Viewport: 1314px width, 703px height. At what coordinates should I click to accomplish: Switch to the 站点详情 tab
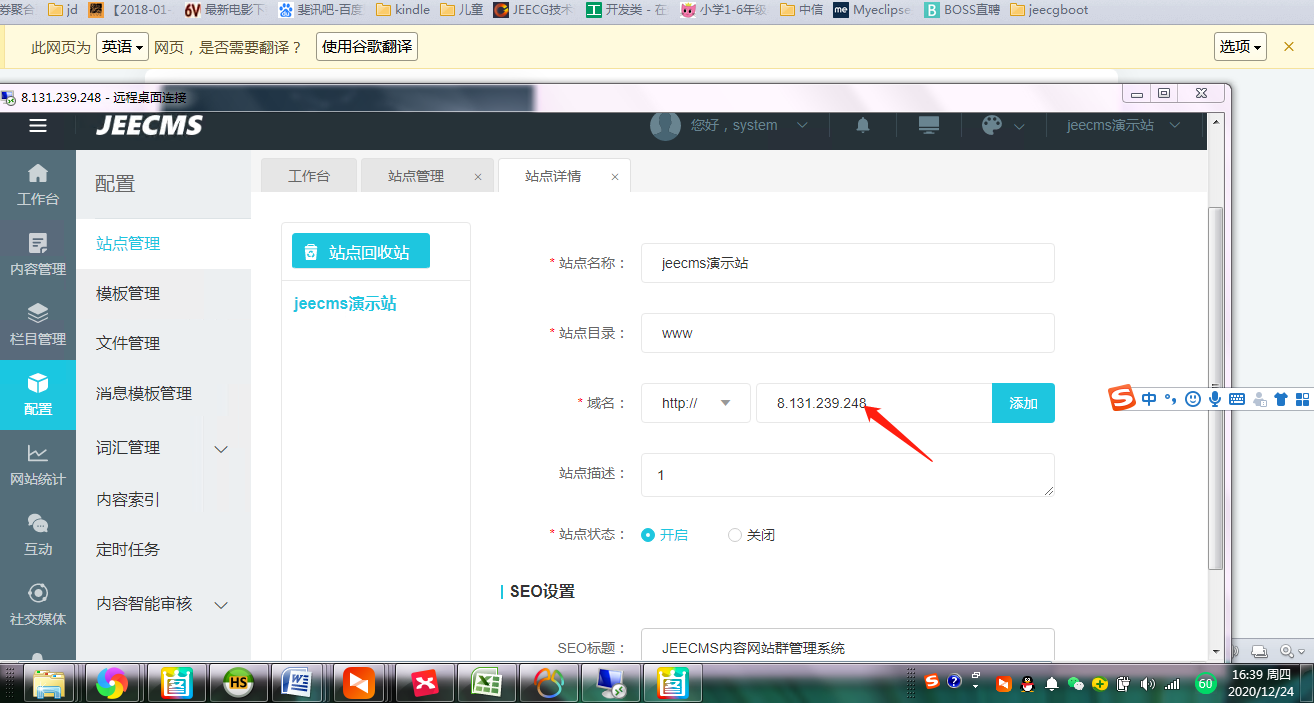tap(553, 175)
